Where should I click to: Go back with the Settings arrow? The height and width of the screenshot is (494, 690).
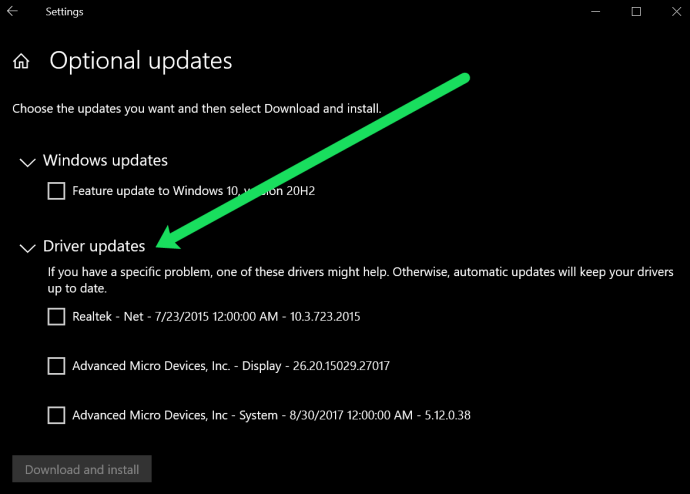click(12, 11)
